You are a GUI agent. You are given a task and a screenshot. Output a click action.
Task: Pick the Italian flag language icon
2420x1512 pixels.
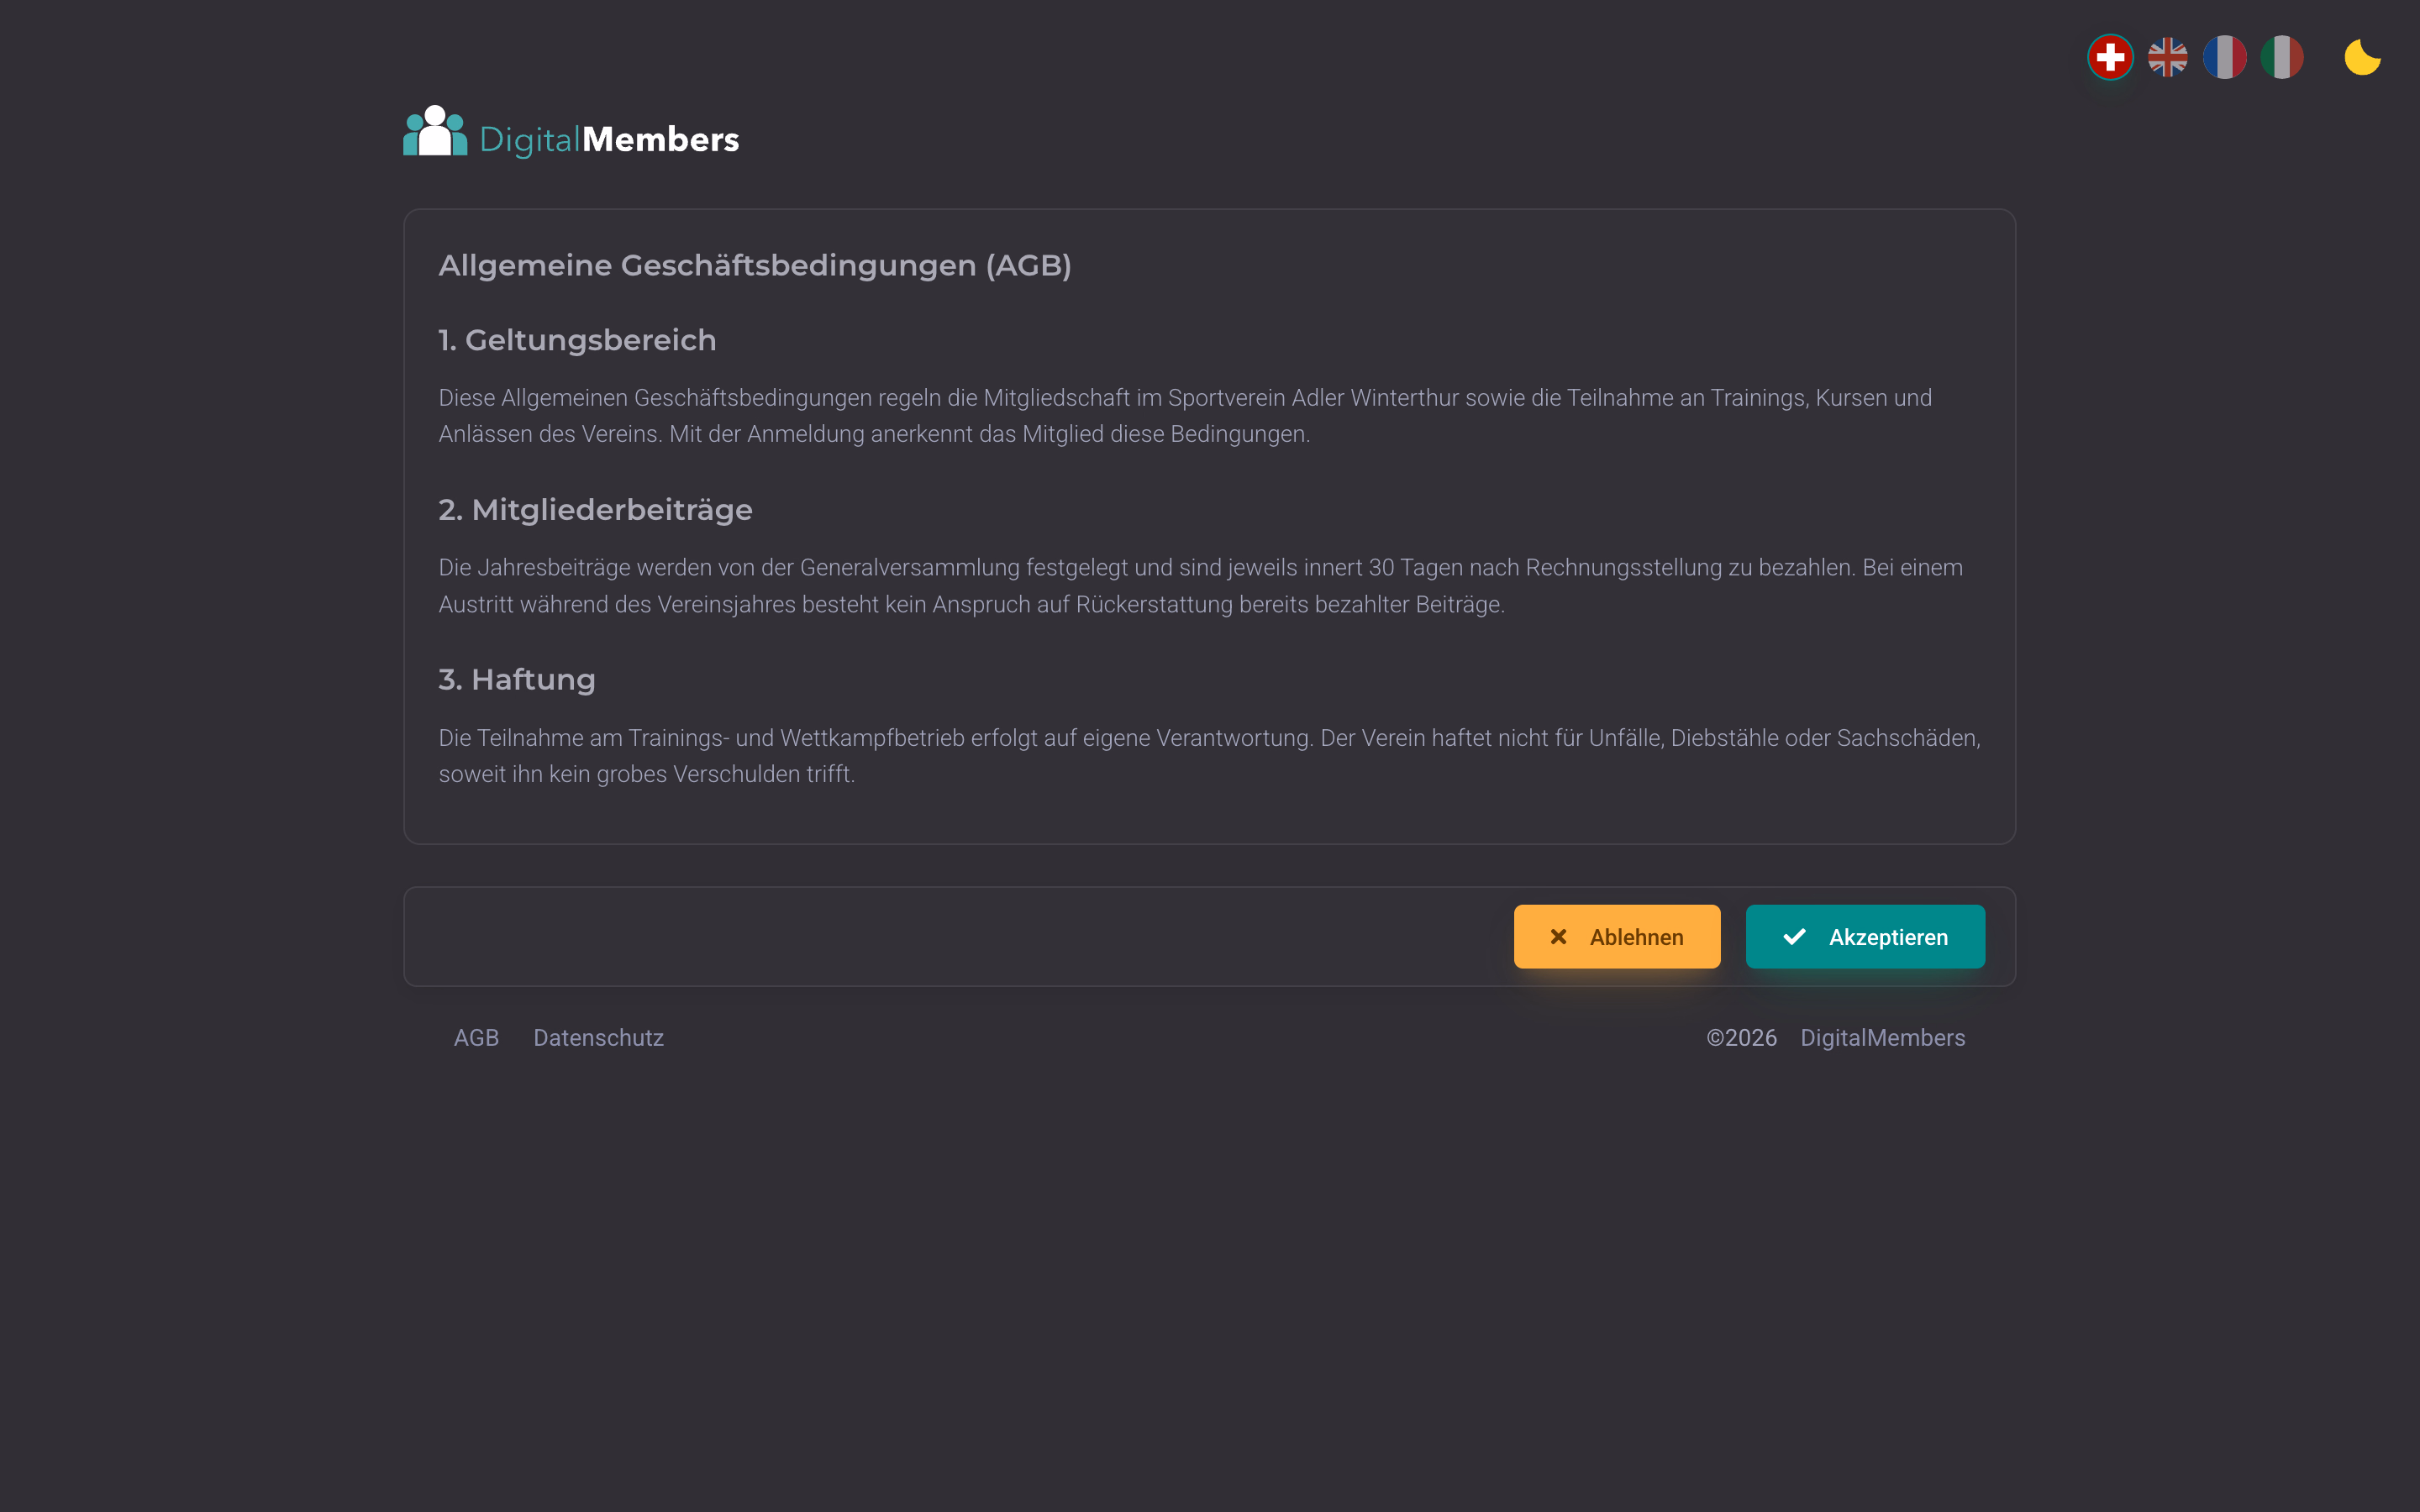click(x=2282, y=57)
